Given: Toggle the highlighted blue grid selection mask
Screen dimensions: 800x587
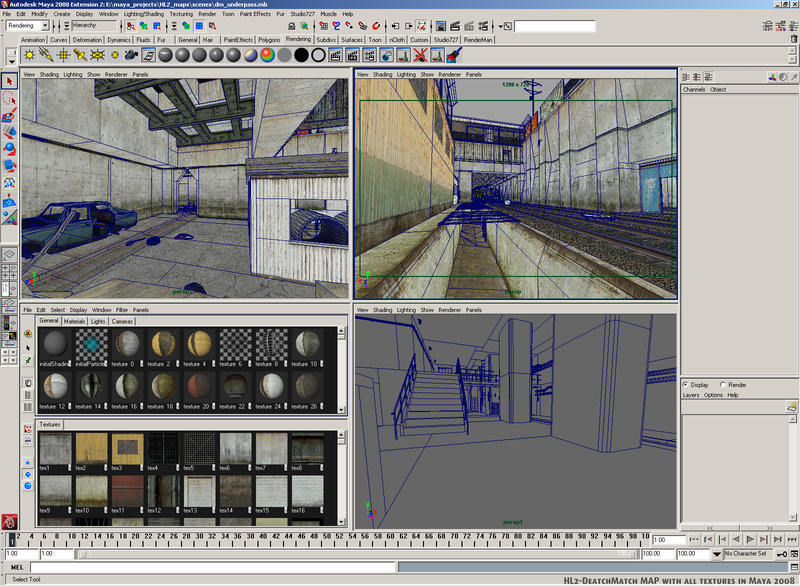Looking at the screenshot, I should point(199,26).
